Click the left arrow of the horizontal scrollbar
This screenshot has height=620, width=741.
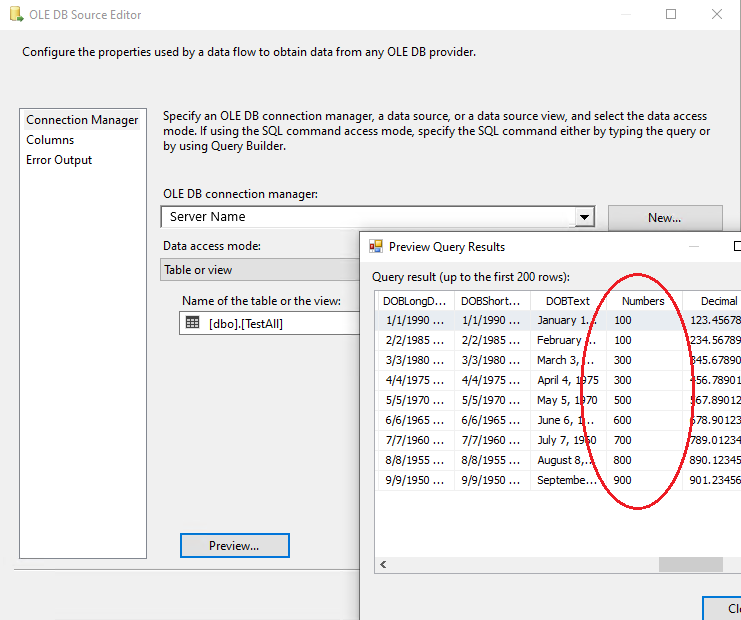tap(384, 565)
